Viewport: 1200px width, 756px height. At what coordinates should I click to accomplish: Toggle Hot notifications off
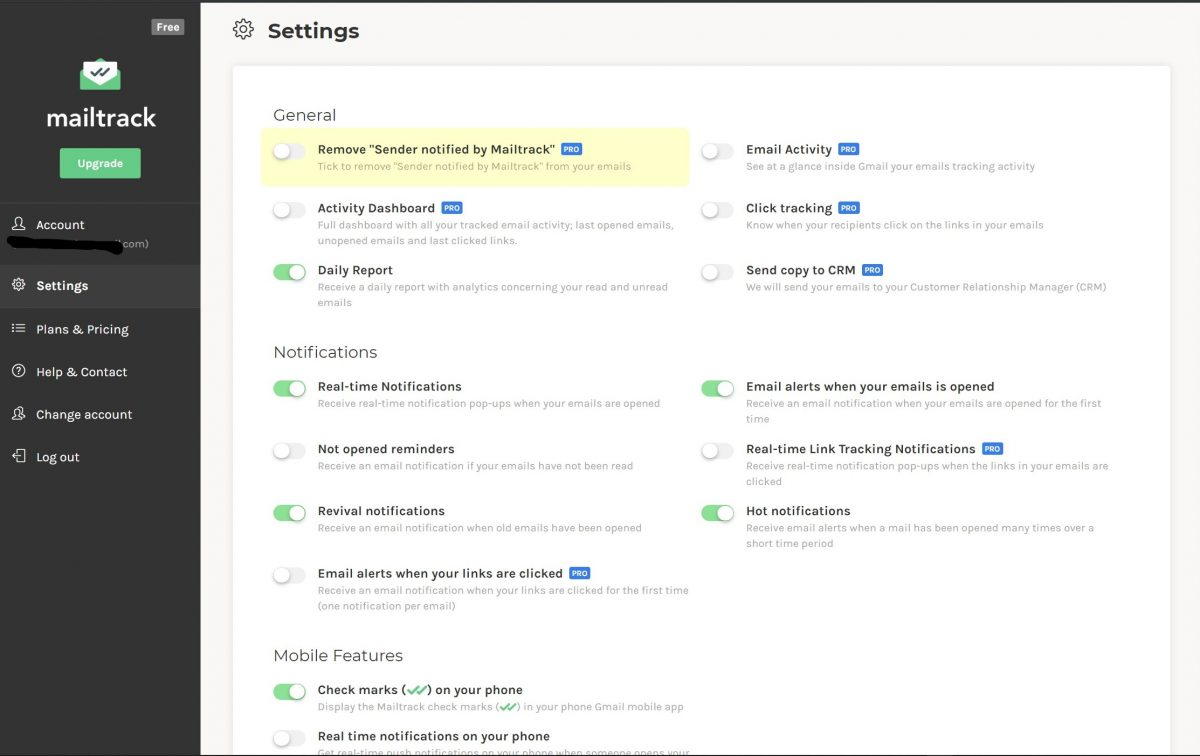coord(717,513)
